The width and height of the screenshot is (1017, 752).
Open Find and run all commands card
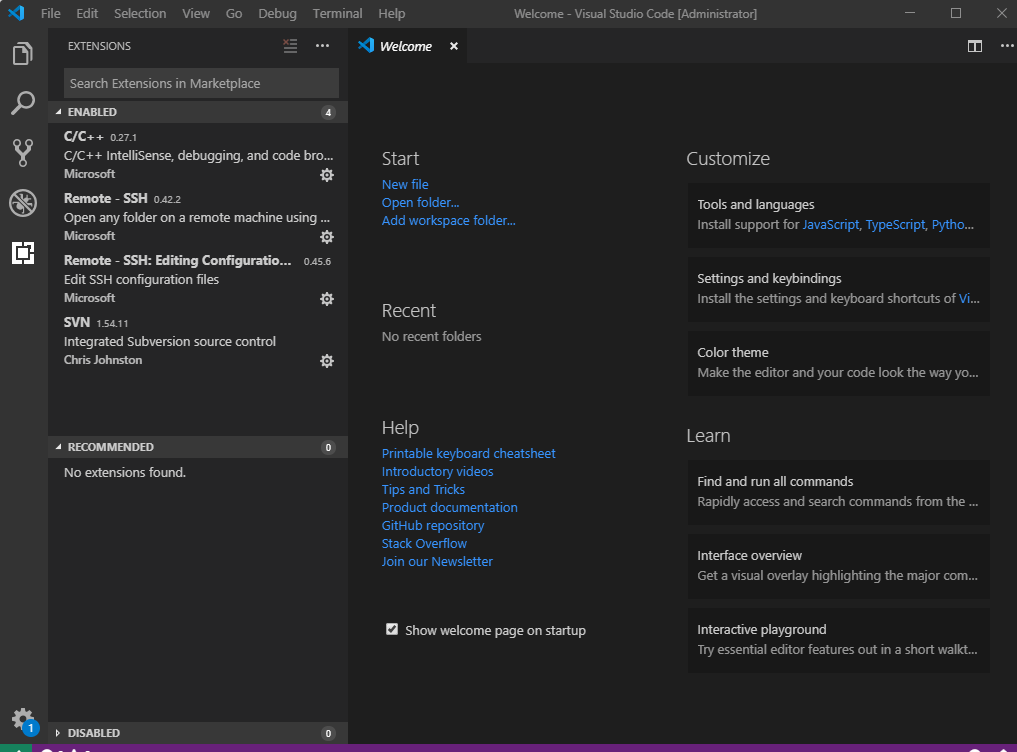coord(839,492)
